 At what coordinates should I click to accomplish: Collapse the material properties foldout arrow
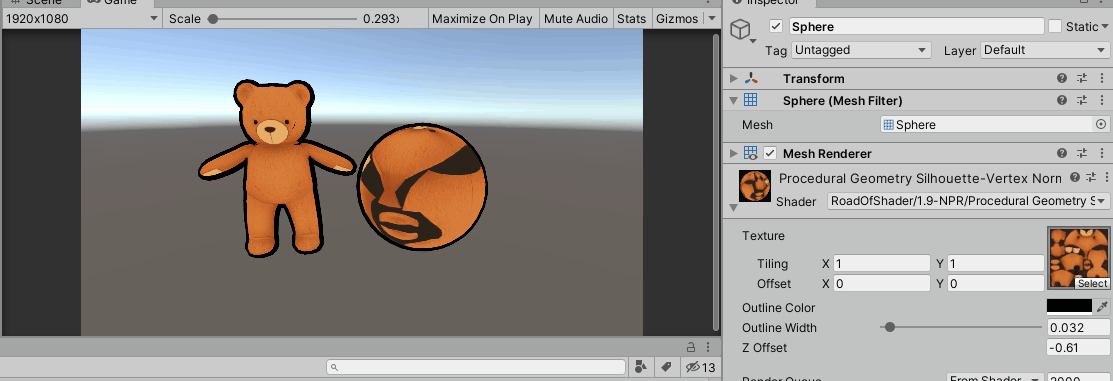point(734,208)
